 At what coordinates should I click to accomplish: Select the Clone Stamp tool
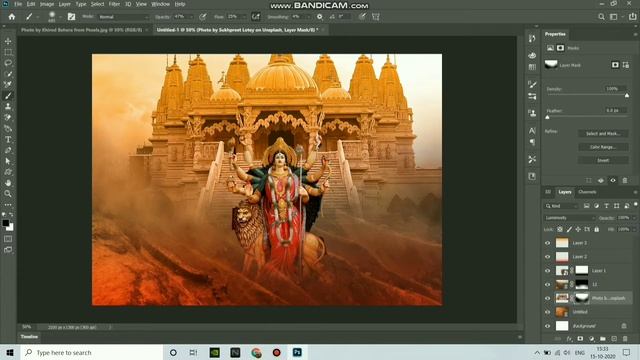[8, 107]
